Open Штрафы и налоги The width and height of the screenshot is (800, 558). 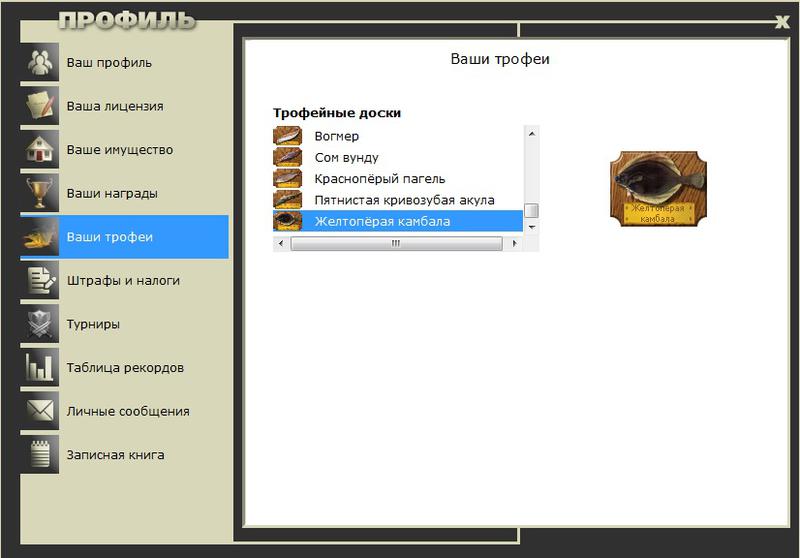124,281
